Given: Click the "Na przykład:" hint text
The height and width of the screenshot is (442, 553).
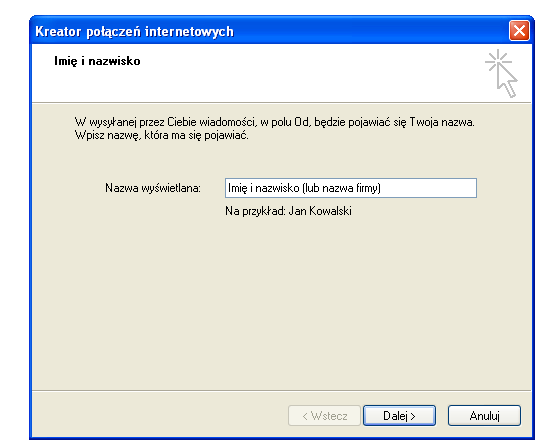Looking at the screenshot, I should tap(255, 211).
